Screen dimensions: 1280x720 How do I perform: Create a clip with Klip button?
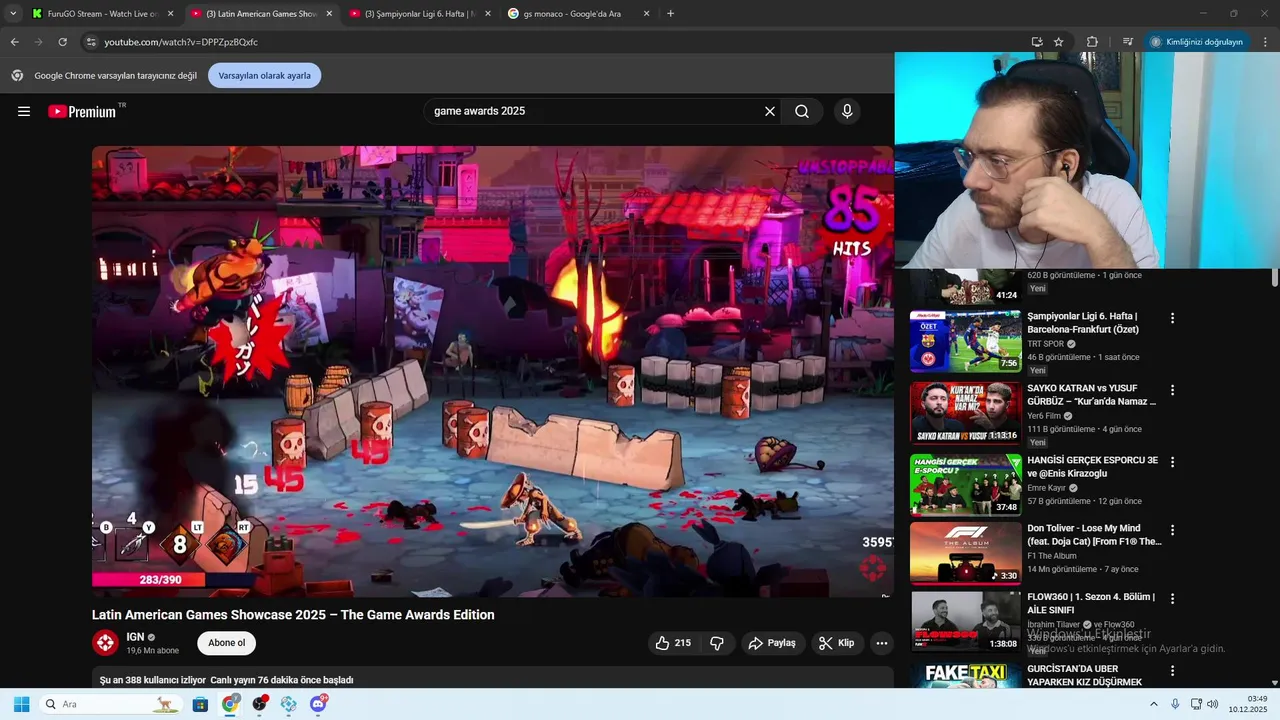tap(837, 643)
